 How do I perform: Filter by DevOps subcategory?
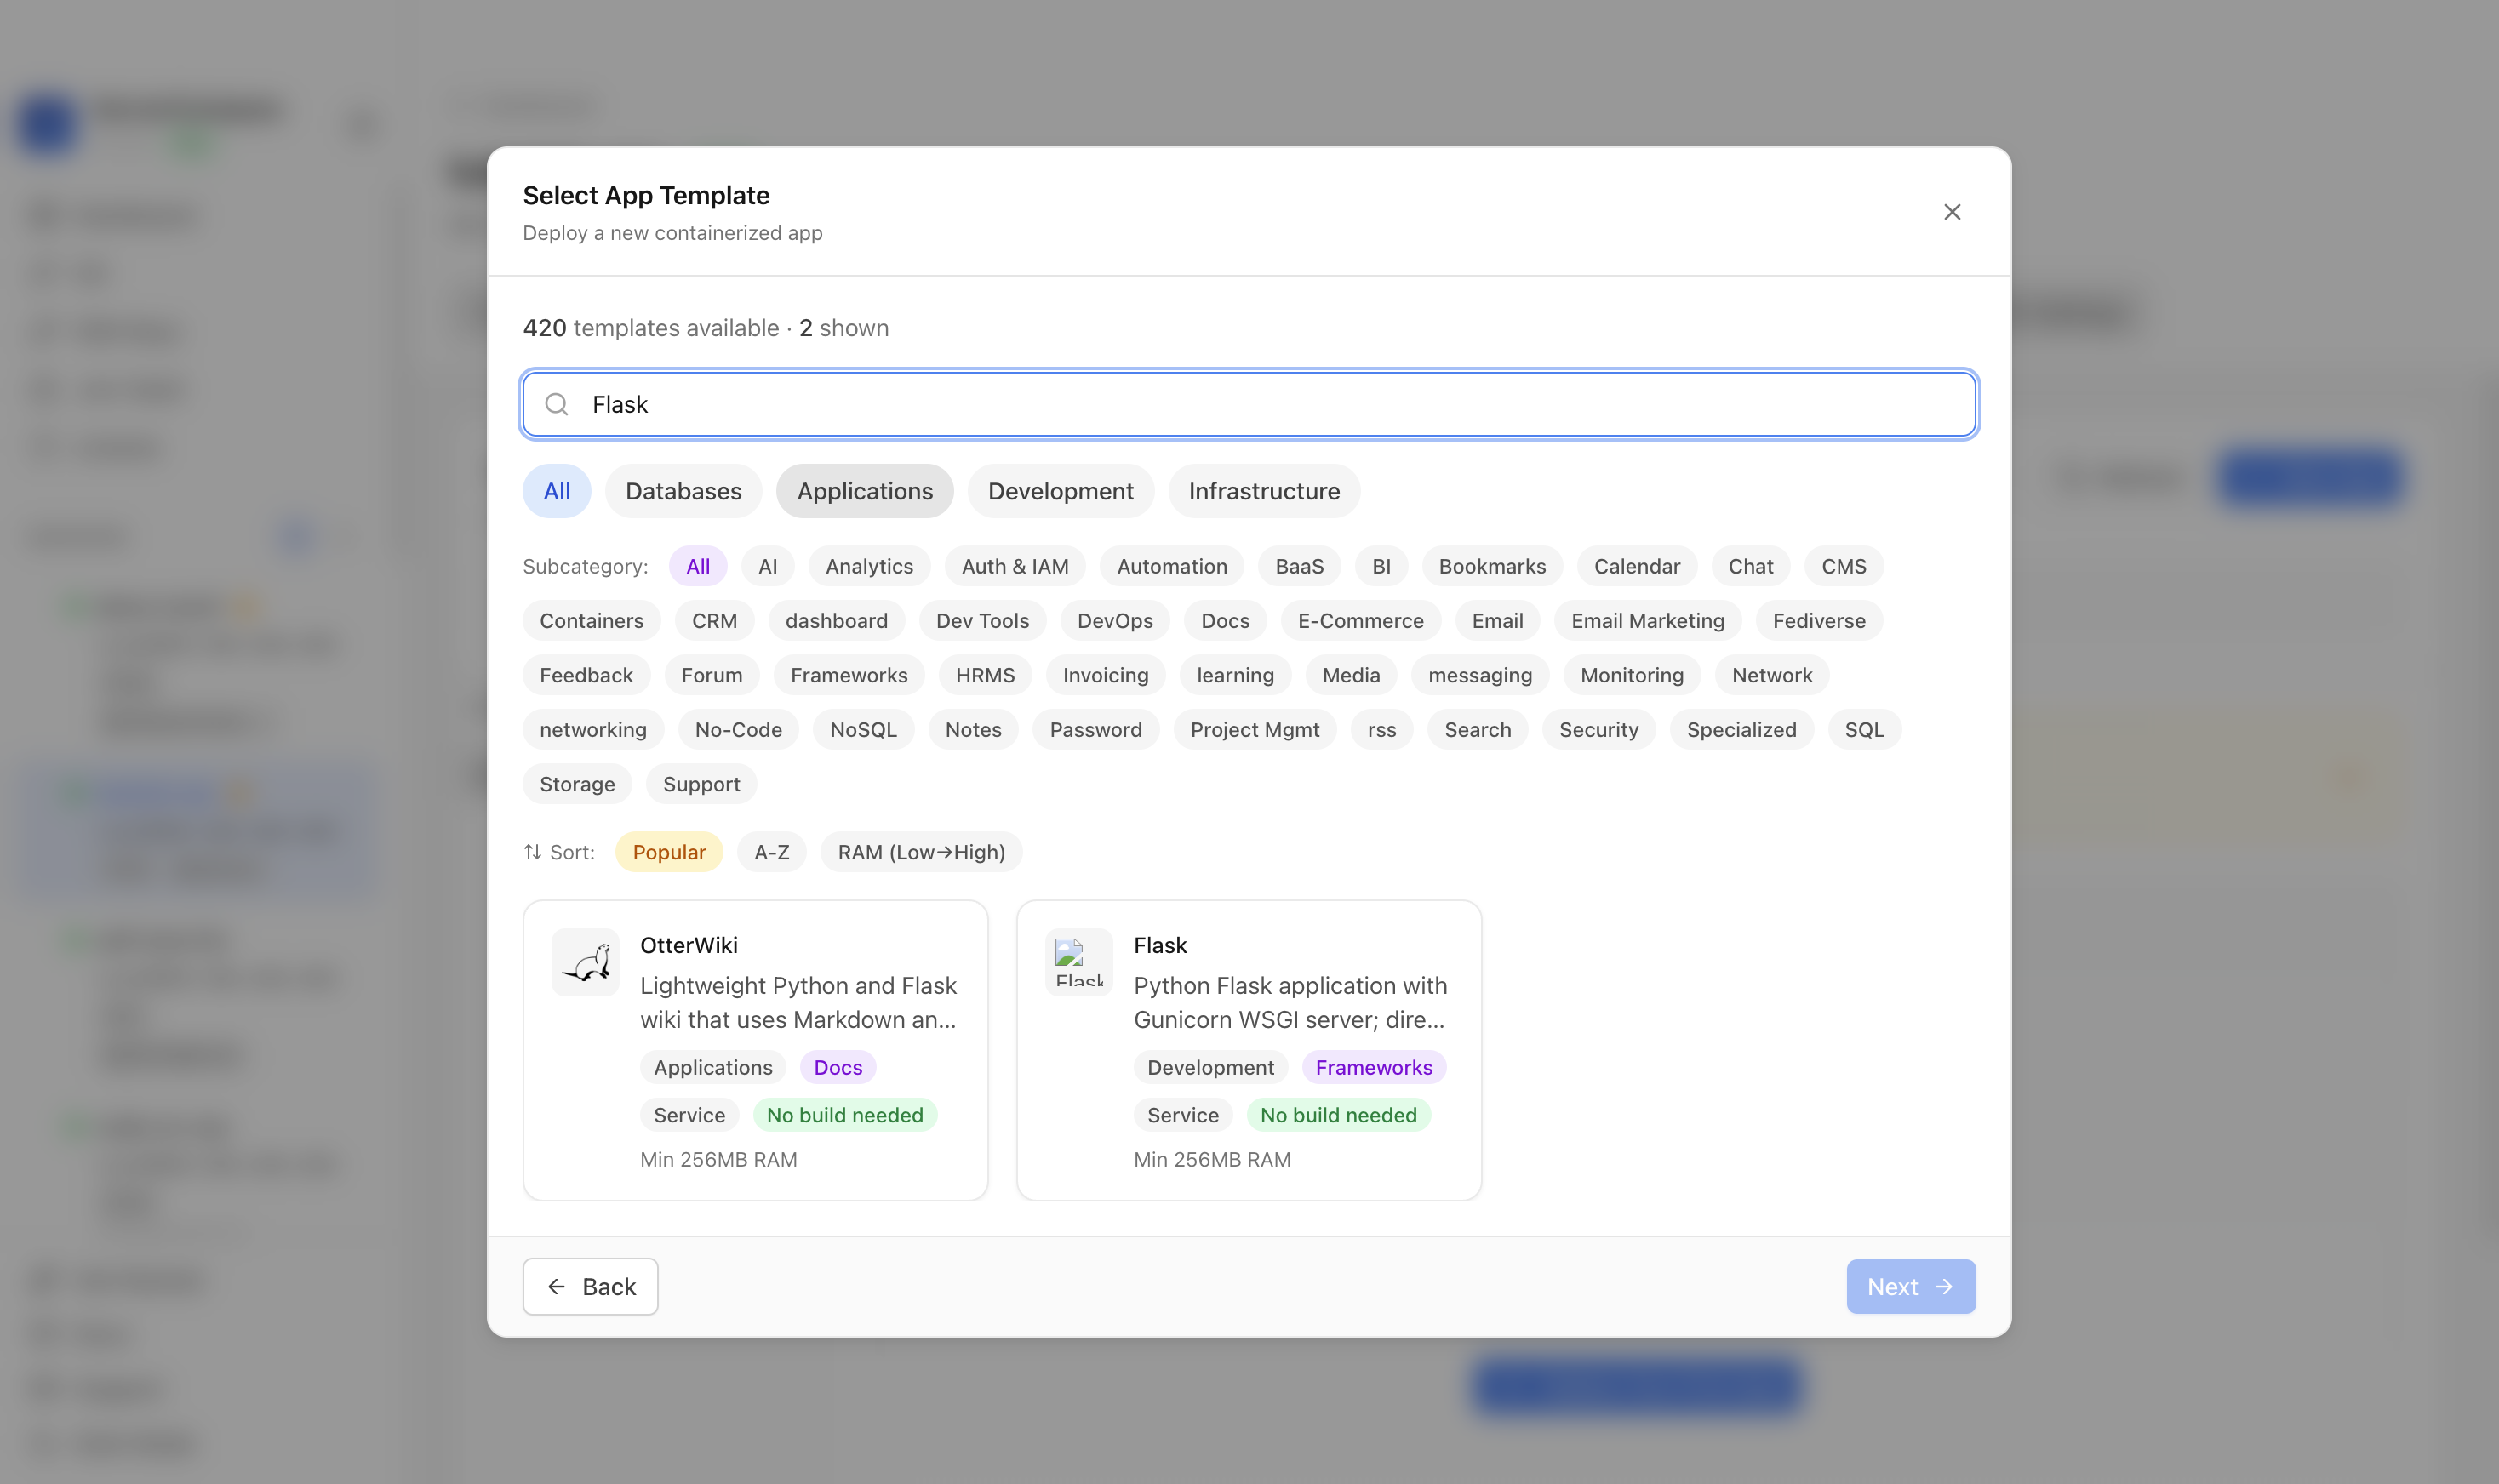click(x=1115, y=621)
